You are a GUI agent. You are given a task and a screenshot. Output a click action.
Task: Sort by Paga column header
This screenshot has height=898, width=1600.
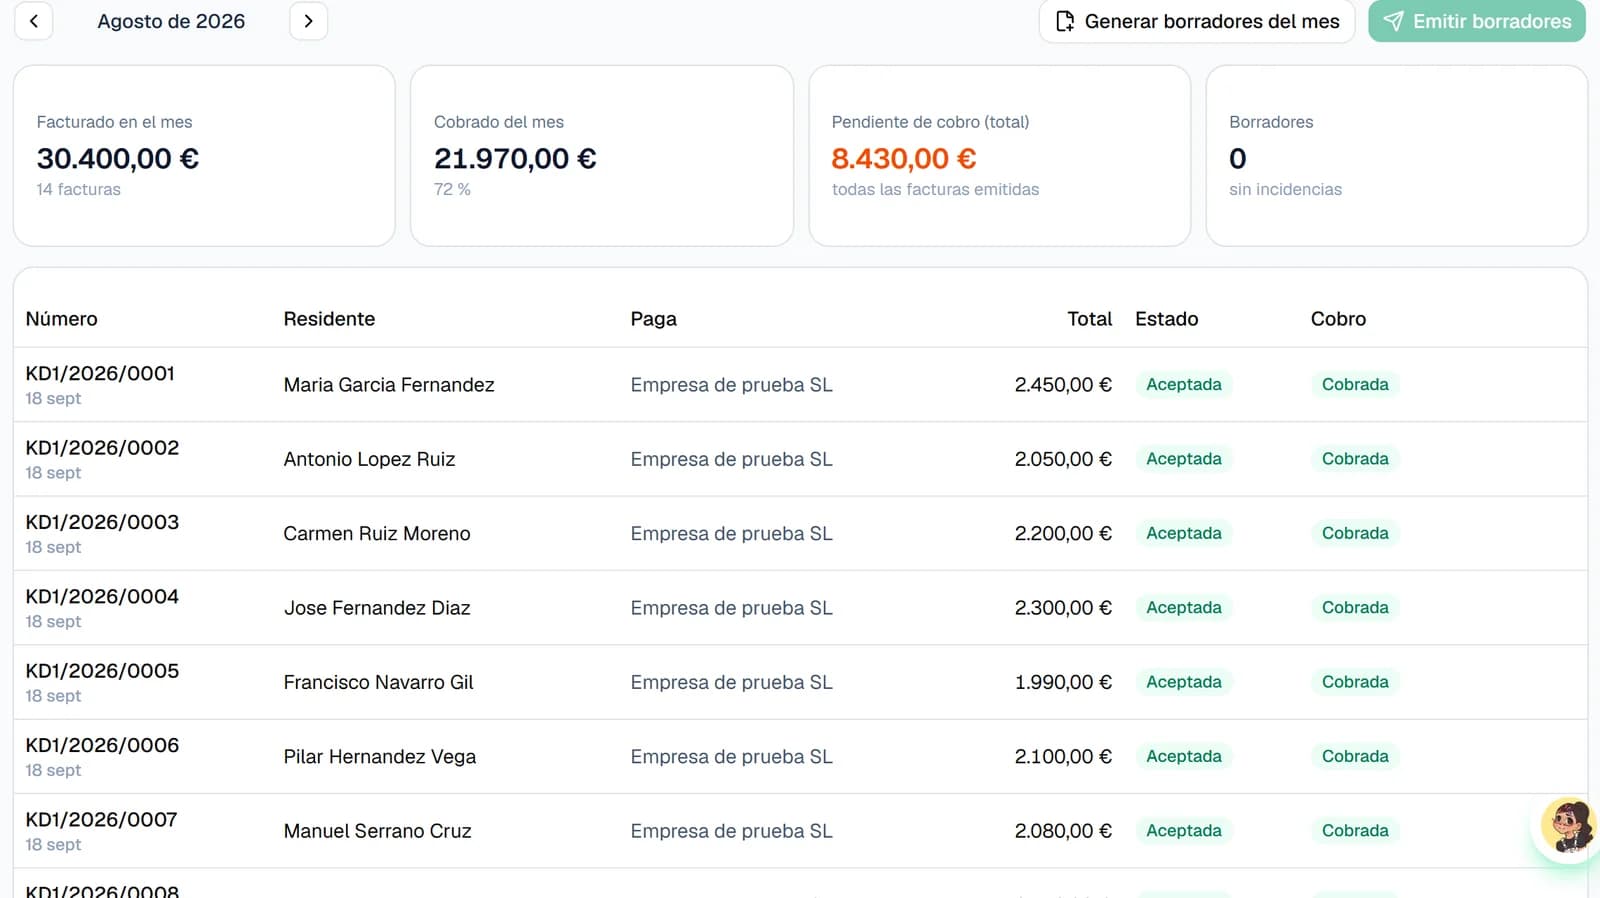(x=654, y=319)
